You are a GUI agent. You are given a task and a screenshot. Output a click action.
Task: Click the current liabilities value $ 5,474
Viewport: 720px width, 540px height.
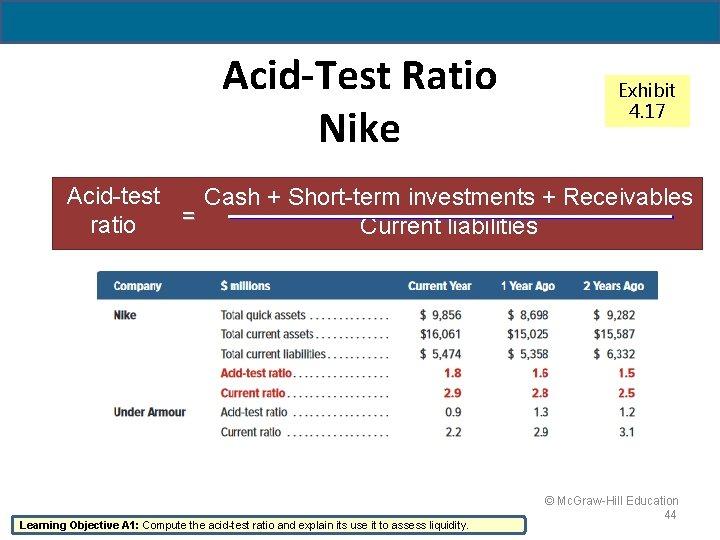coord(440,354)
